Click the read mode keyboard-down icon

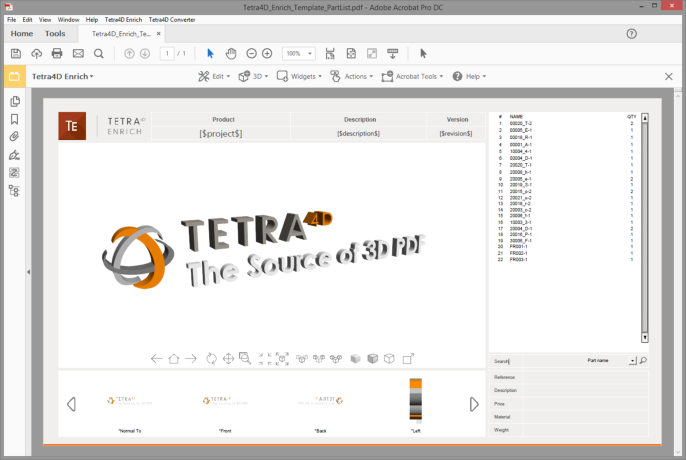click(392, 53)
